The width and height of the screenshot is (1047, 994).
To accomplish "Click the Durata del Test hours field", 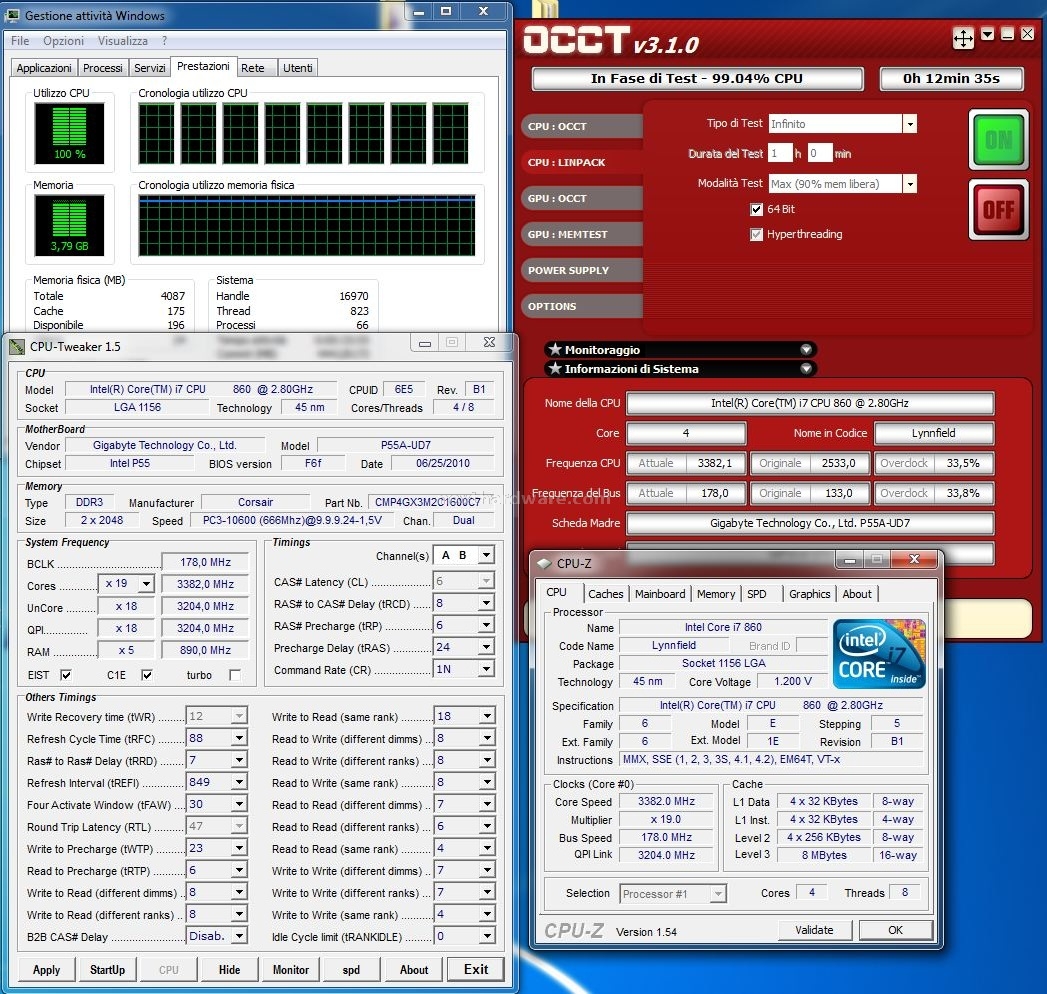I will point(780,154).
